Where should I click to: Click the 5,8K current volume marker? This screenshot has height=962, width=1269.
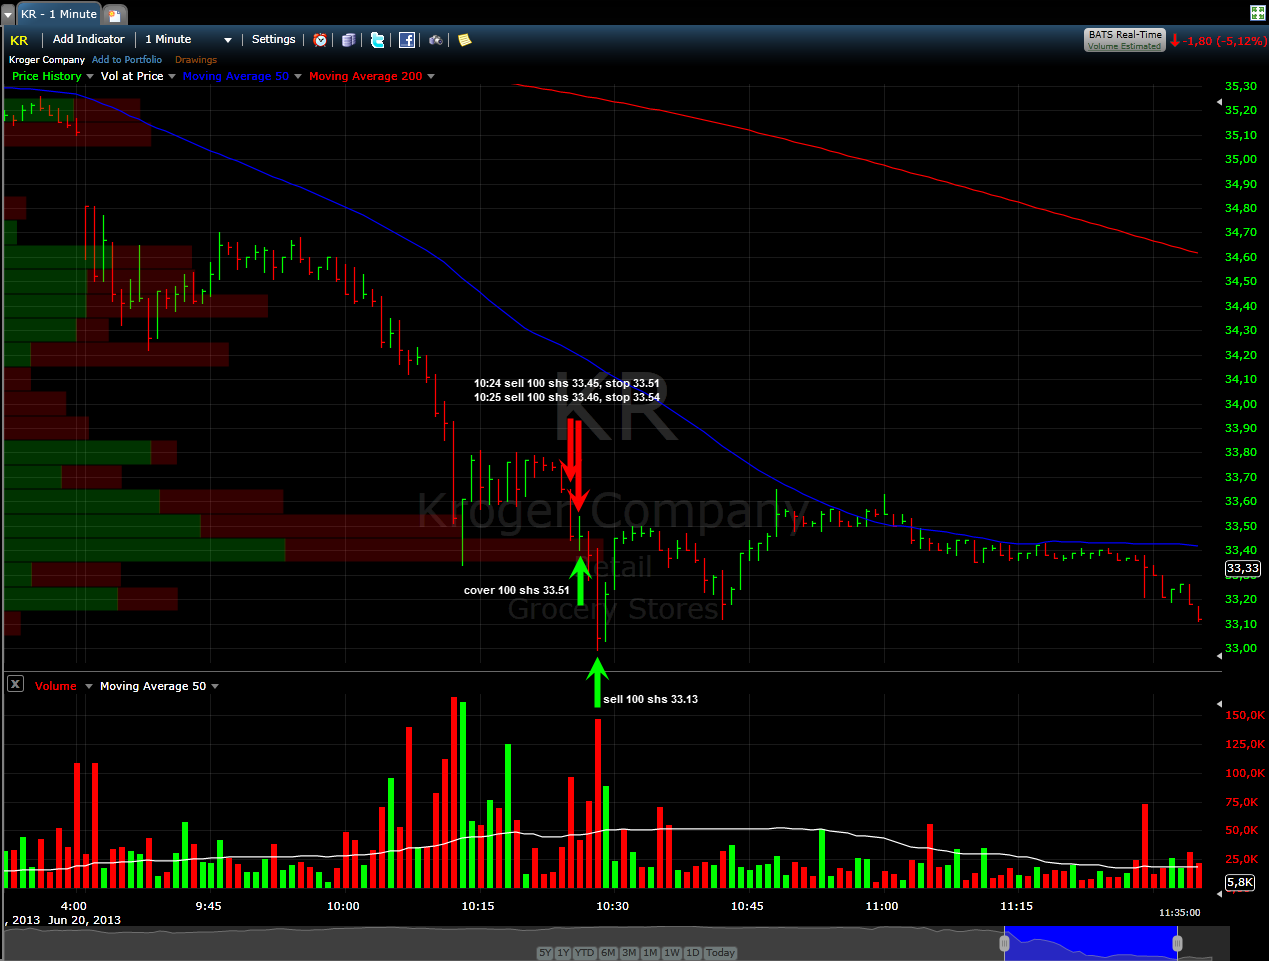tap(1240, 882)
